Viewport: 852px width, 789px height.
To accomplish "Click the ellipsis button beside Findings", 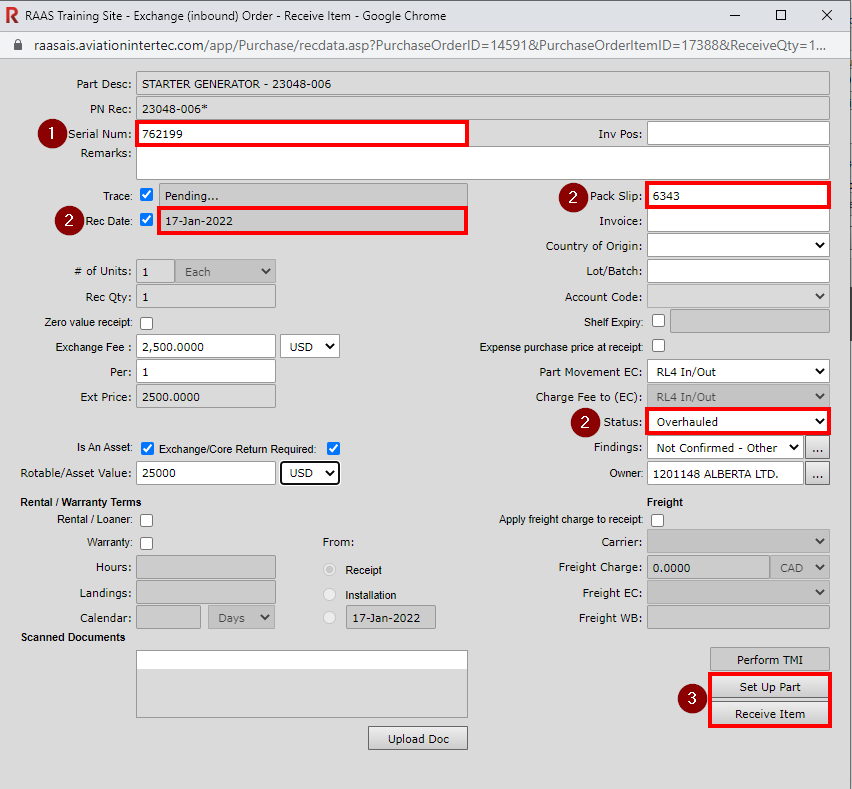I will pos(819,448).
